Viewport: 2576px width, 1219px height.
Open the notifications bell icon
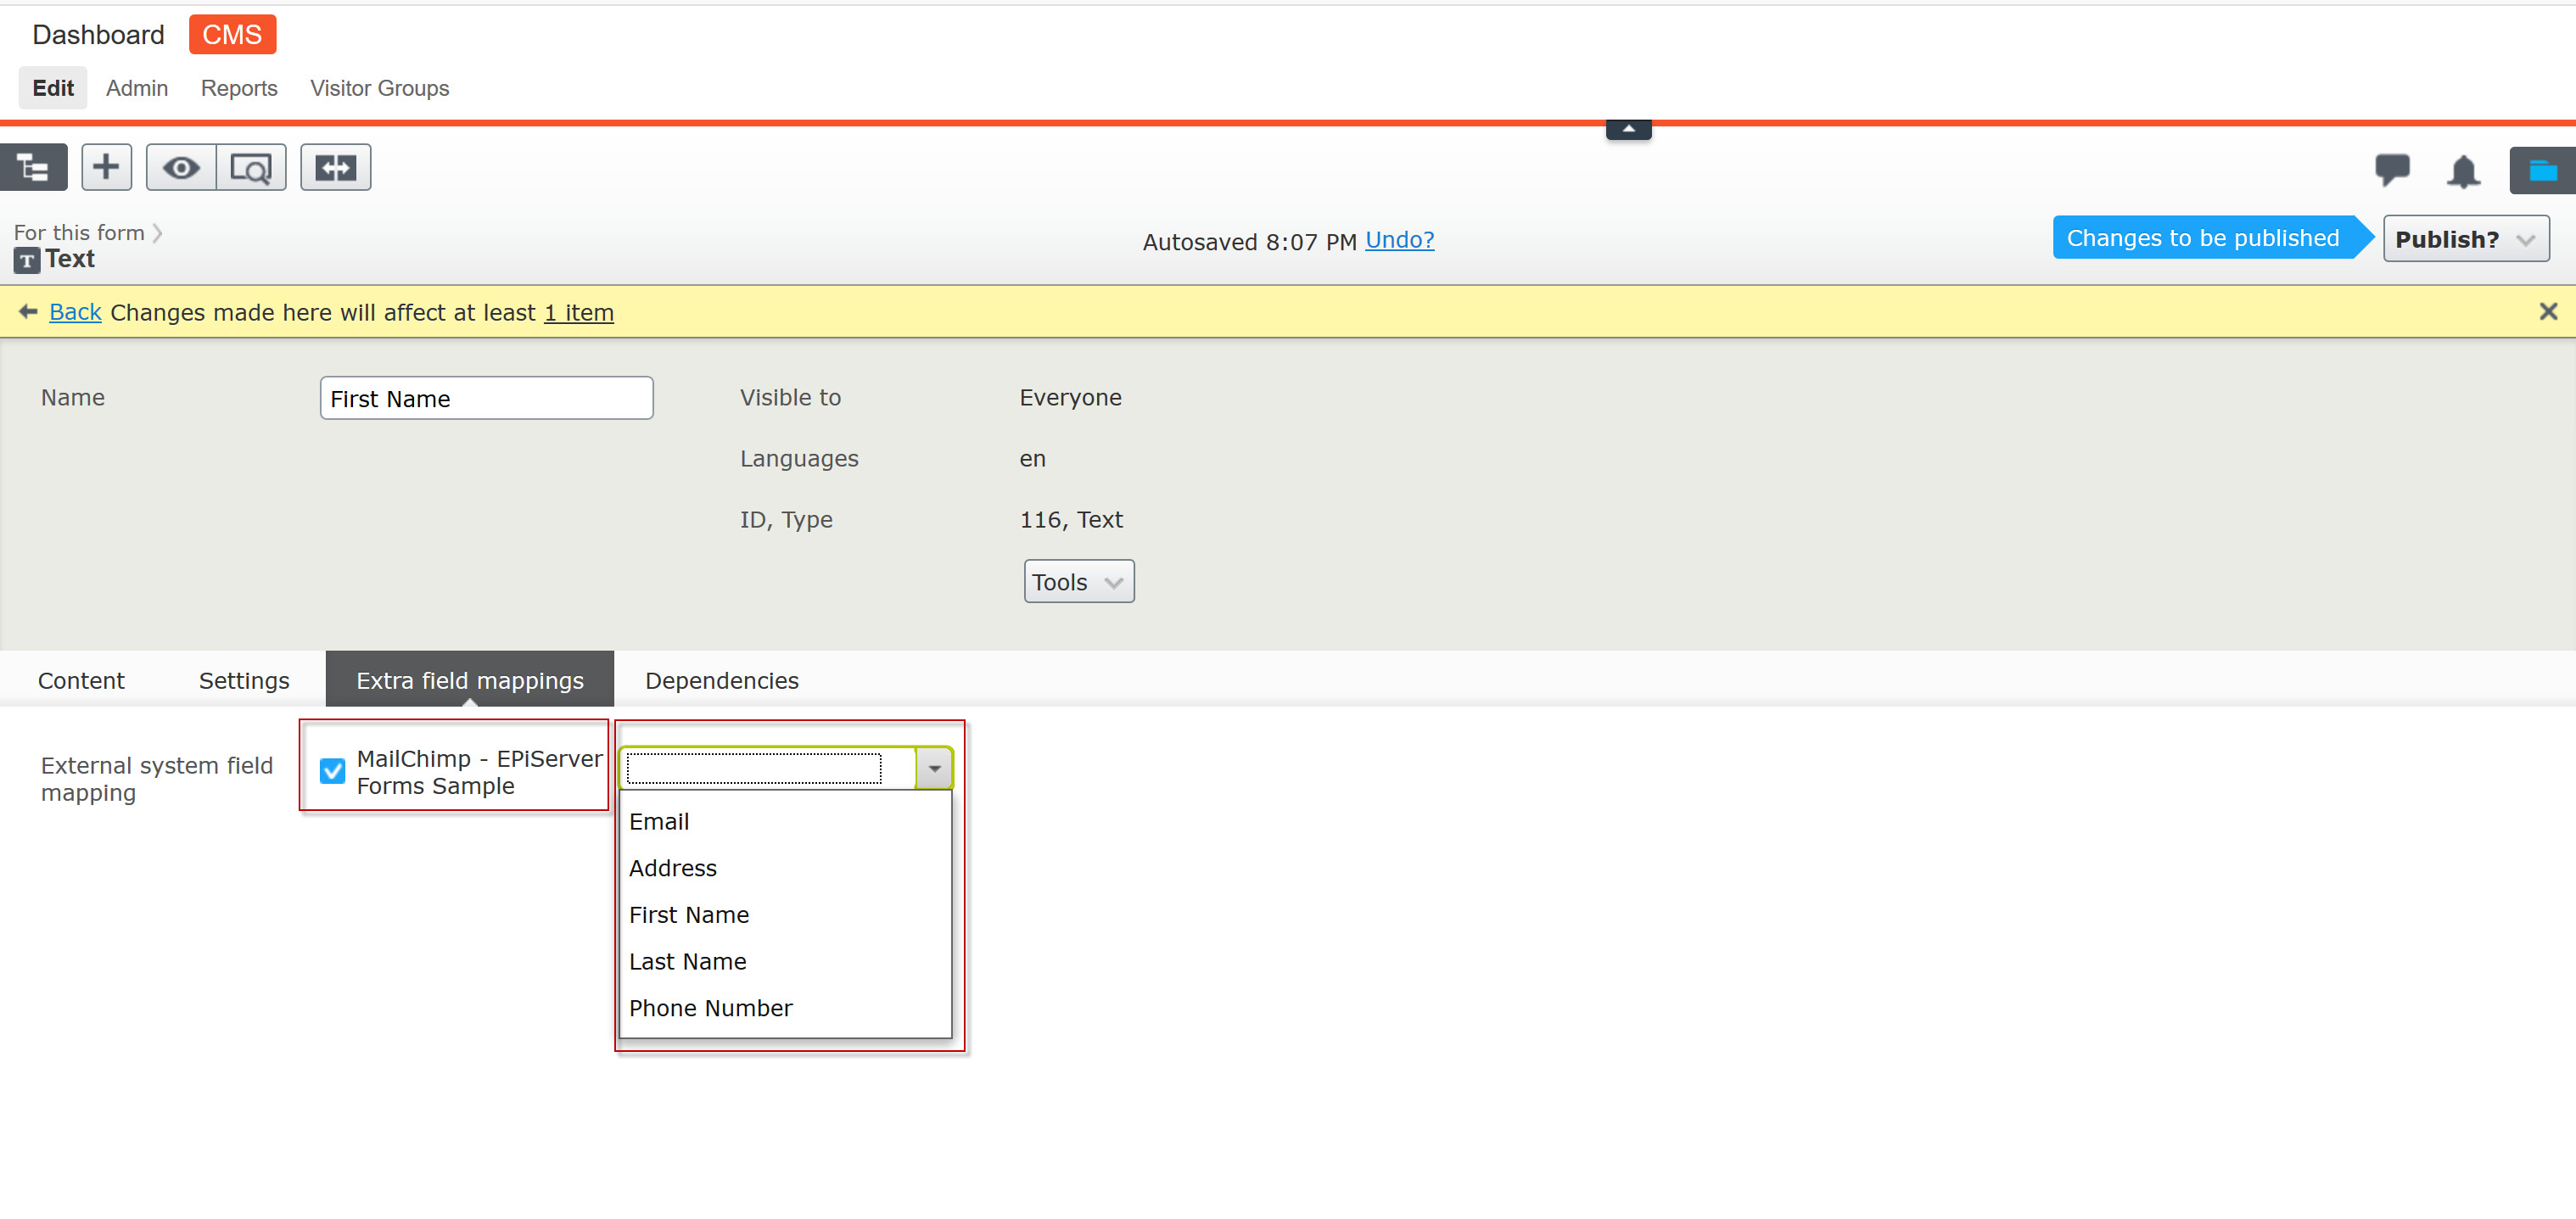coord(2462,171)
